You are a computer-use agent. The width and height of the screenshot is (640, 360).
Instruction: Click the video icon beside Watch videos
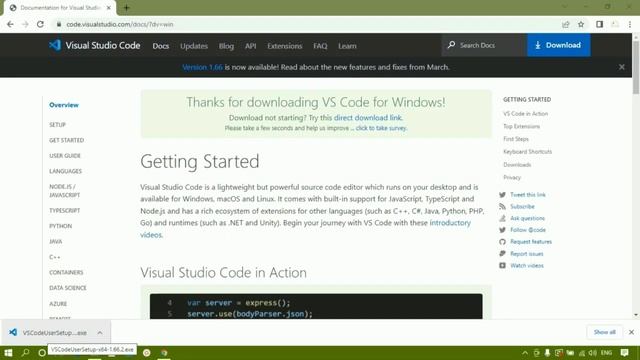(x=502, y=265)
